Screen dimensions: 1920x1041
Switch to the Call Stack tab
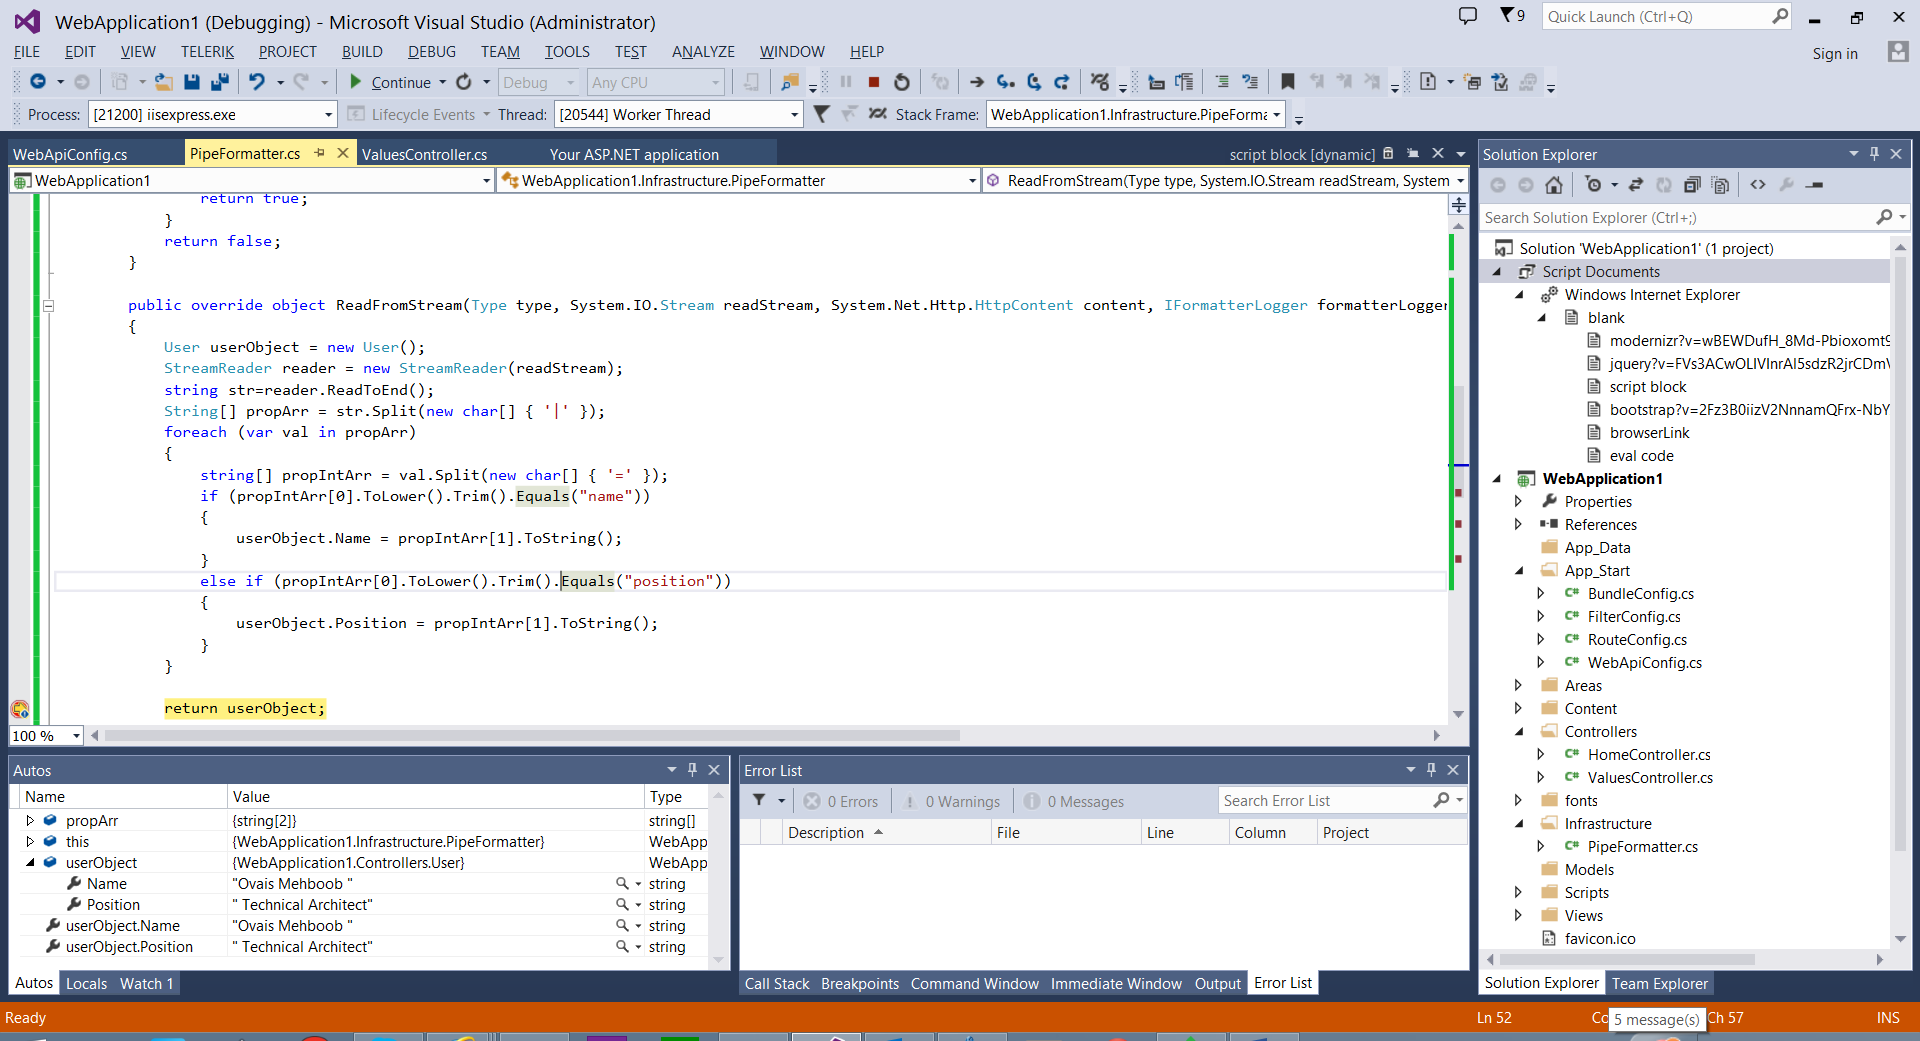[x=777, y=983]
